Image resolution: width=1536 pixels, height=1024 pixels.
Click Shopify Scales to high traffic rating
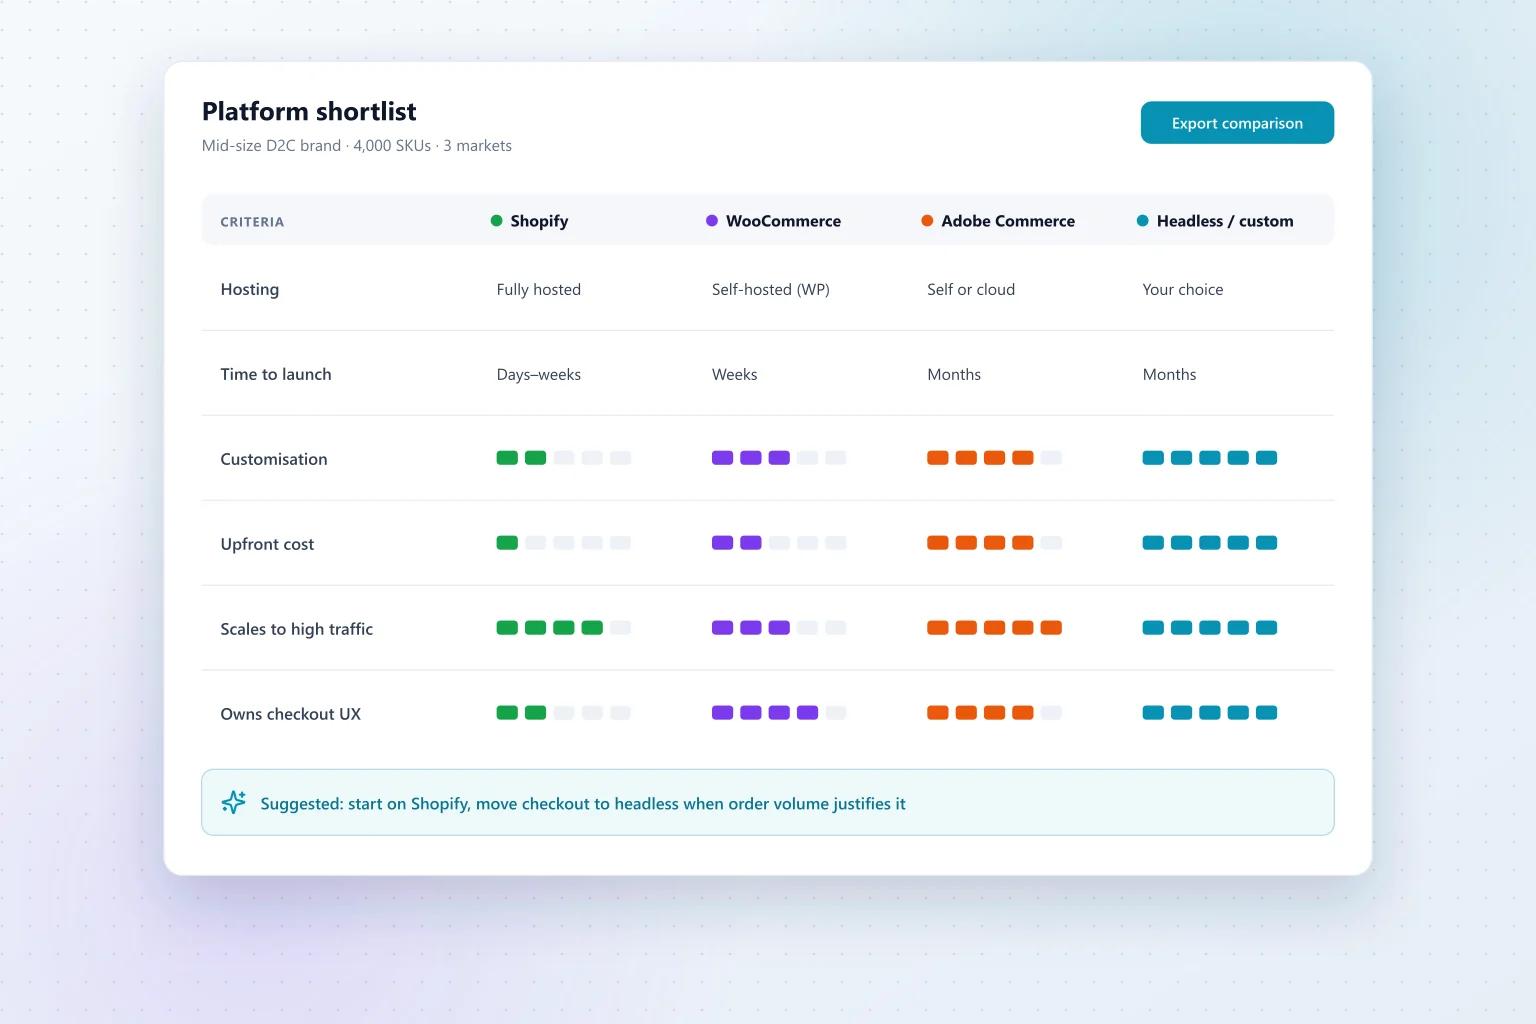coord(564,628)
